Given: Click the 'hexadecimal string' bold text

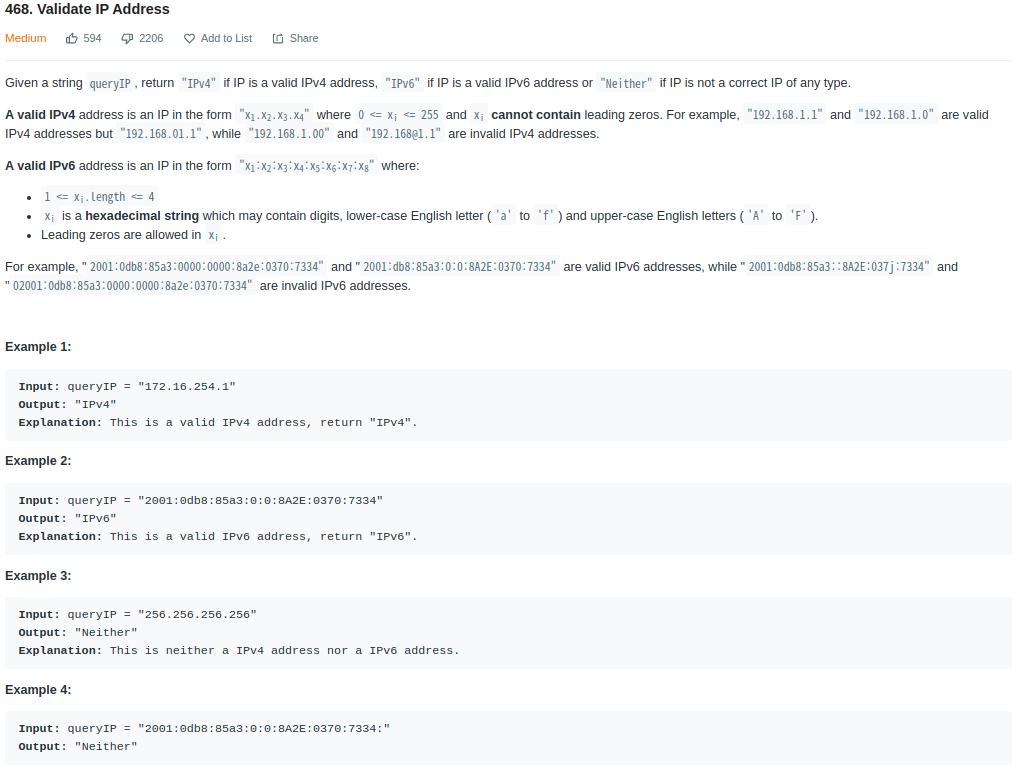Looking at the screenshot, I should pos(142,216).
